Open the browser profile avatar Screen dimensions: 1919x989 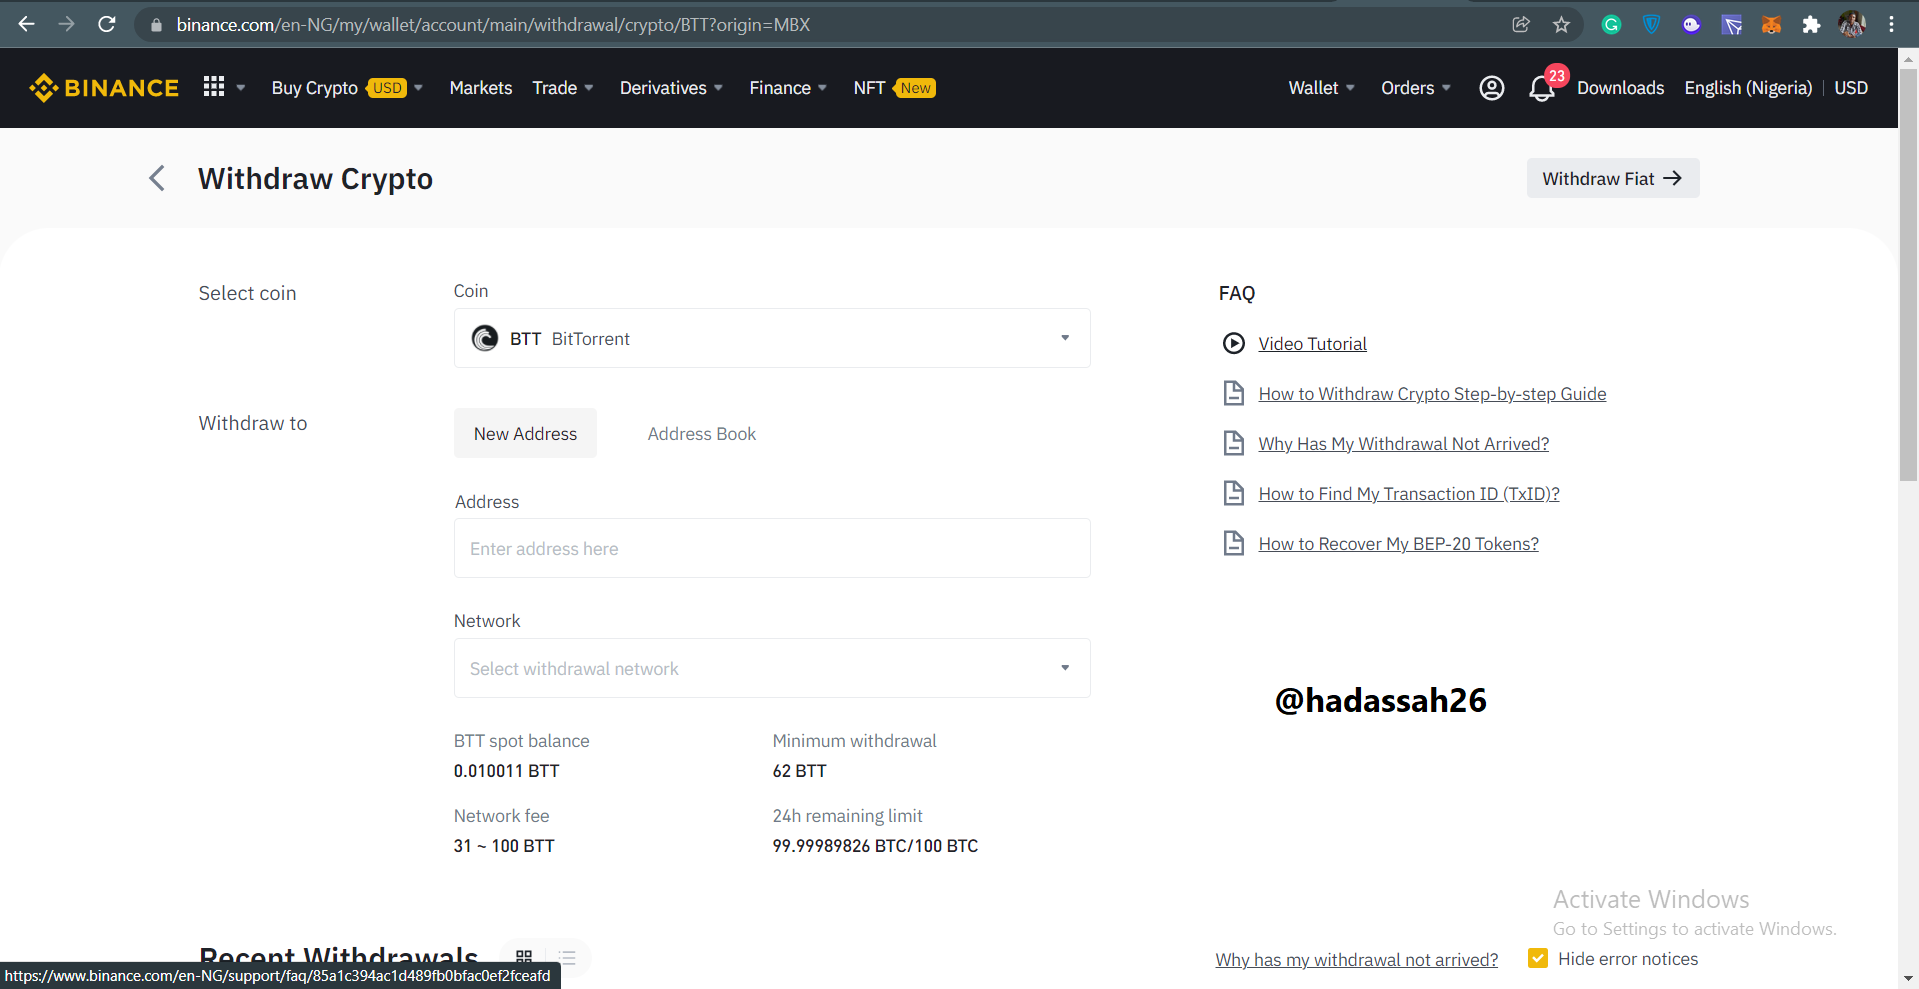pyautogui.click(x=1852, y=24)
